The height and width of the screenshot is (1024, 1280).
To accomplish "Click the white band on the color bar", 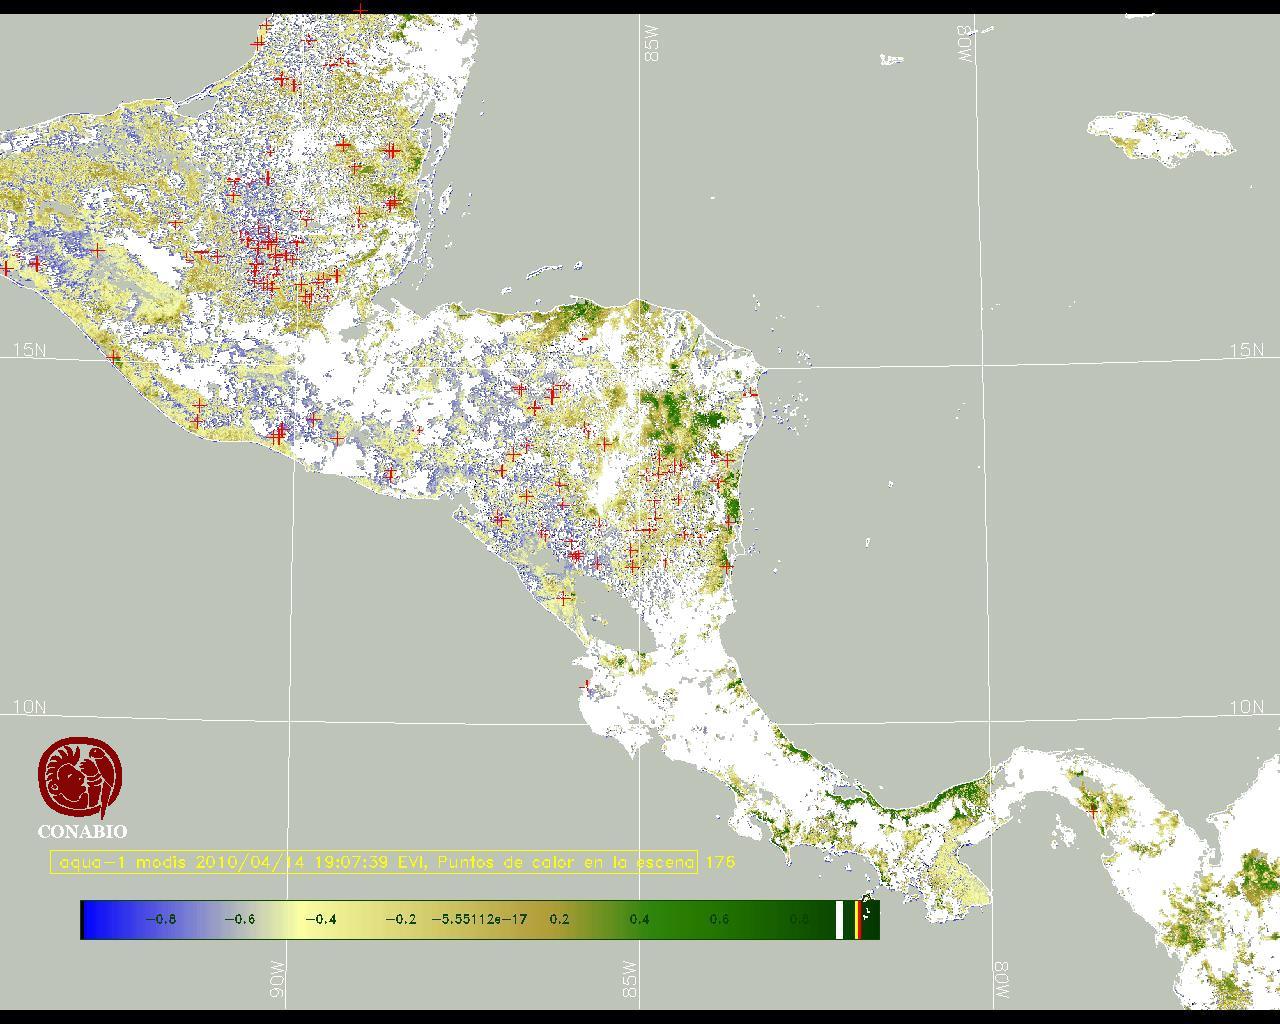I will pyautogui.click(x=840, y=919).
